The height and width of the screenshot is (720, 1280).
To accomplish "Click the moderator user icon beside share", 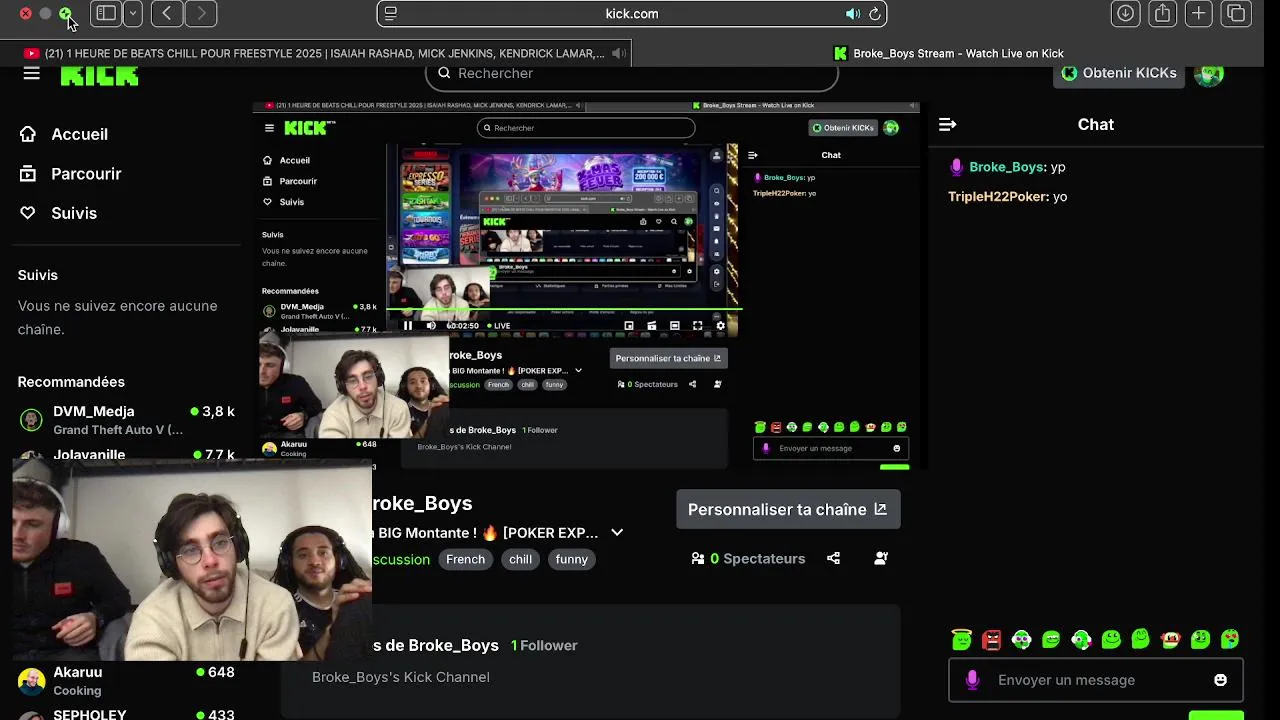I will (x=881, y=558).
